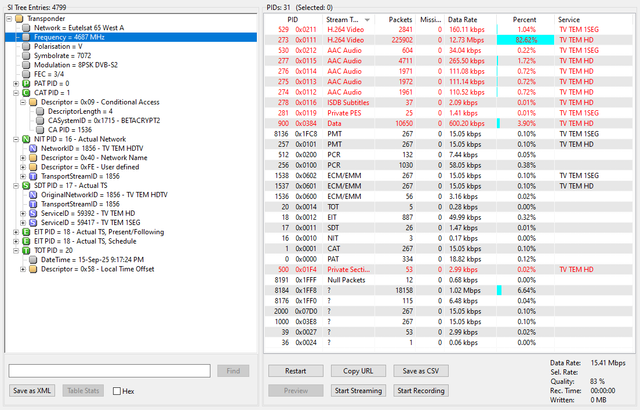Click Save as CSV button
This screenshot has width=640, height=410.
point(421,371)
